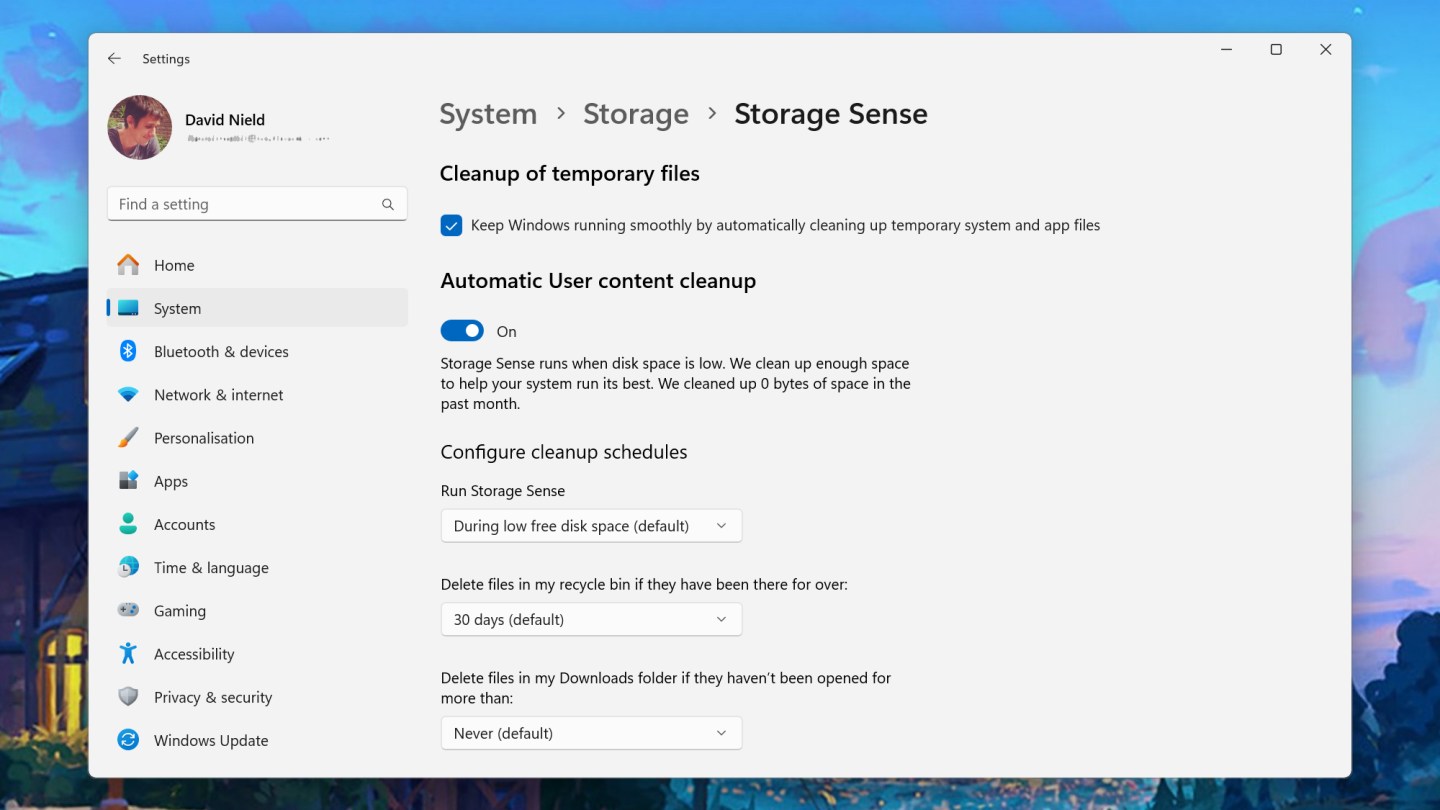Open Windows Update settings
Screen dimensions: 1440x810
(x=210, y=740)
